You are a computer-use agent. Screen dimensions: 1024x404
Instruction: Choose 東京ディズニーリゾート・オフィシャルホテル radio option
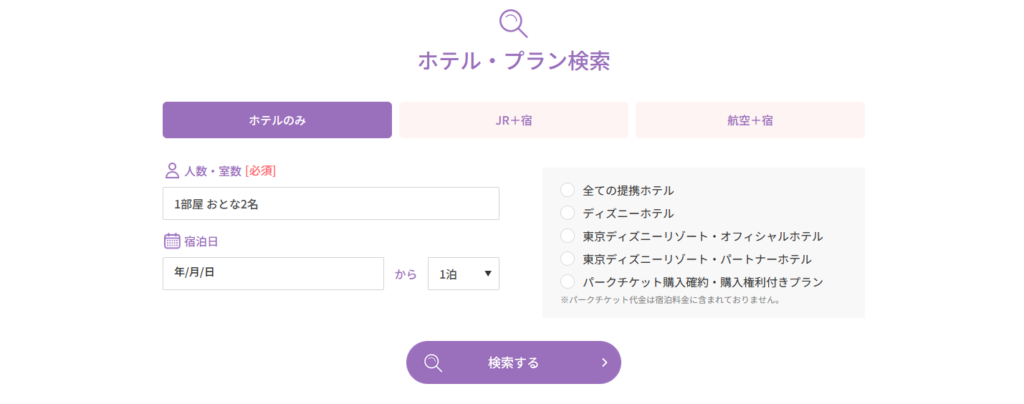568,236
